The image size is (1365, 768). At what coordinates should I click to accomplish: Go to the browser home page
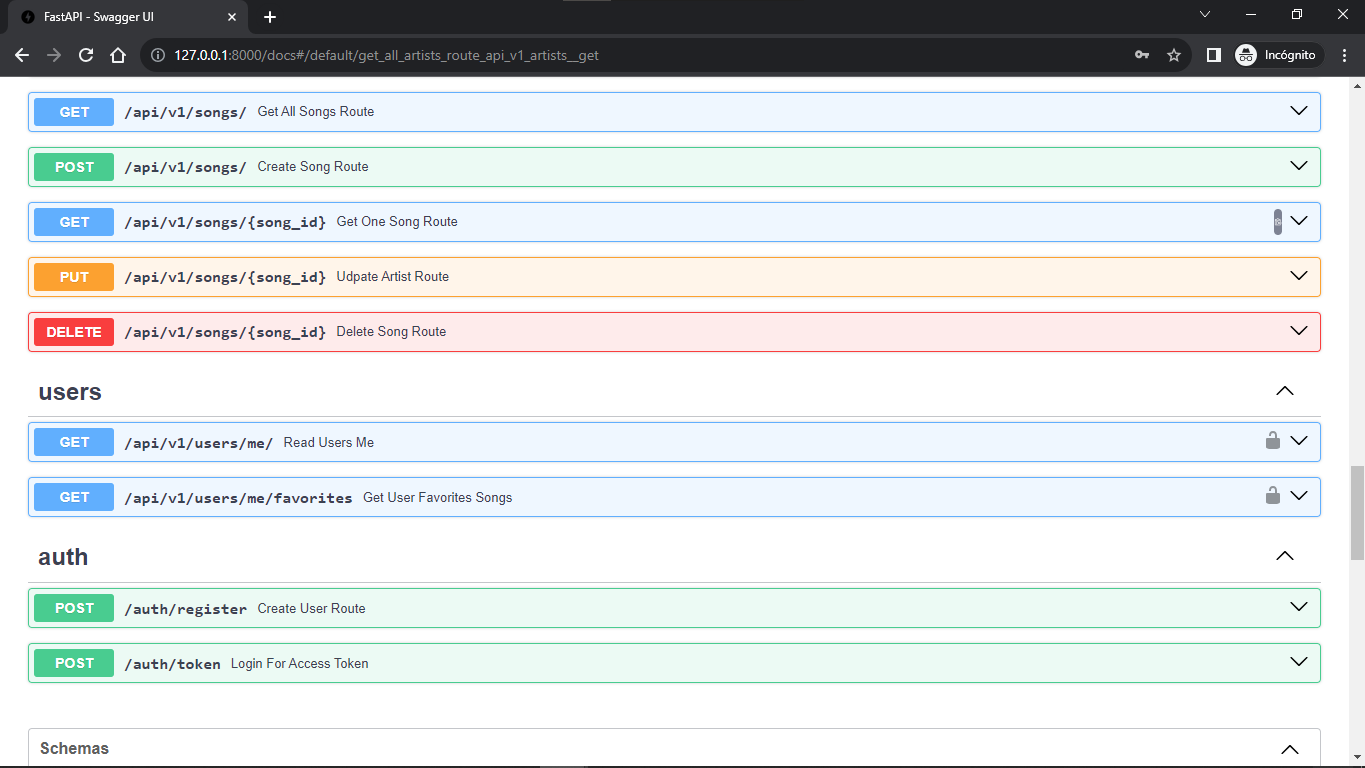(x=118, y=55)
